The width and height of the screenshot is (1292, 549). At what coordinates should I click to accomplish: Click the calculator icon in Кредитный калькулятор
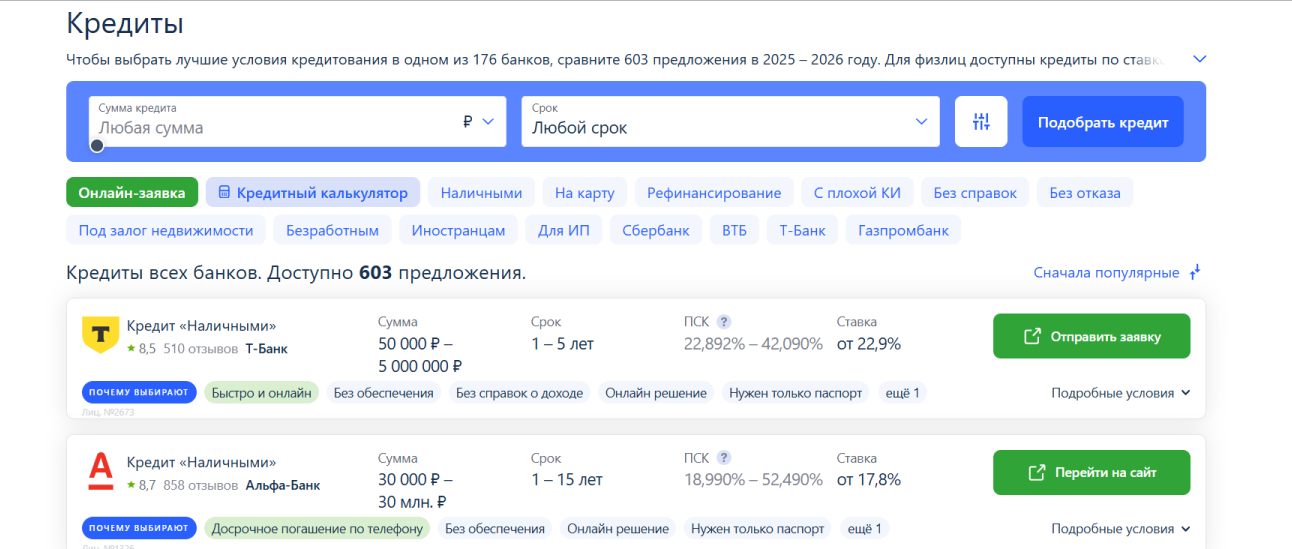[225, 193]
